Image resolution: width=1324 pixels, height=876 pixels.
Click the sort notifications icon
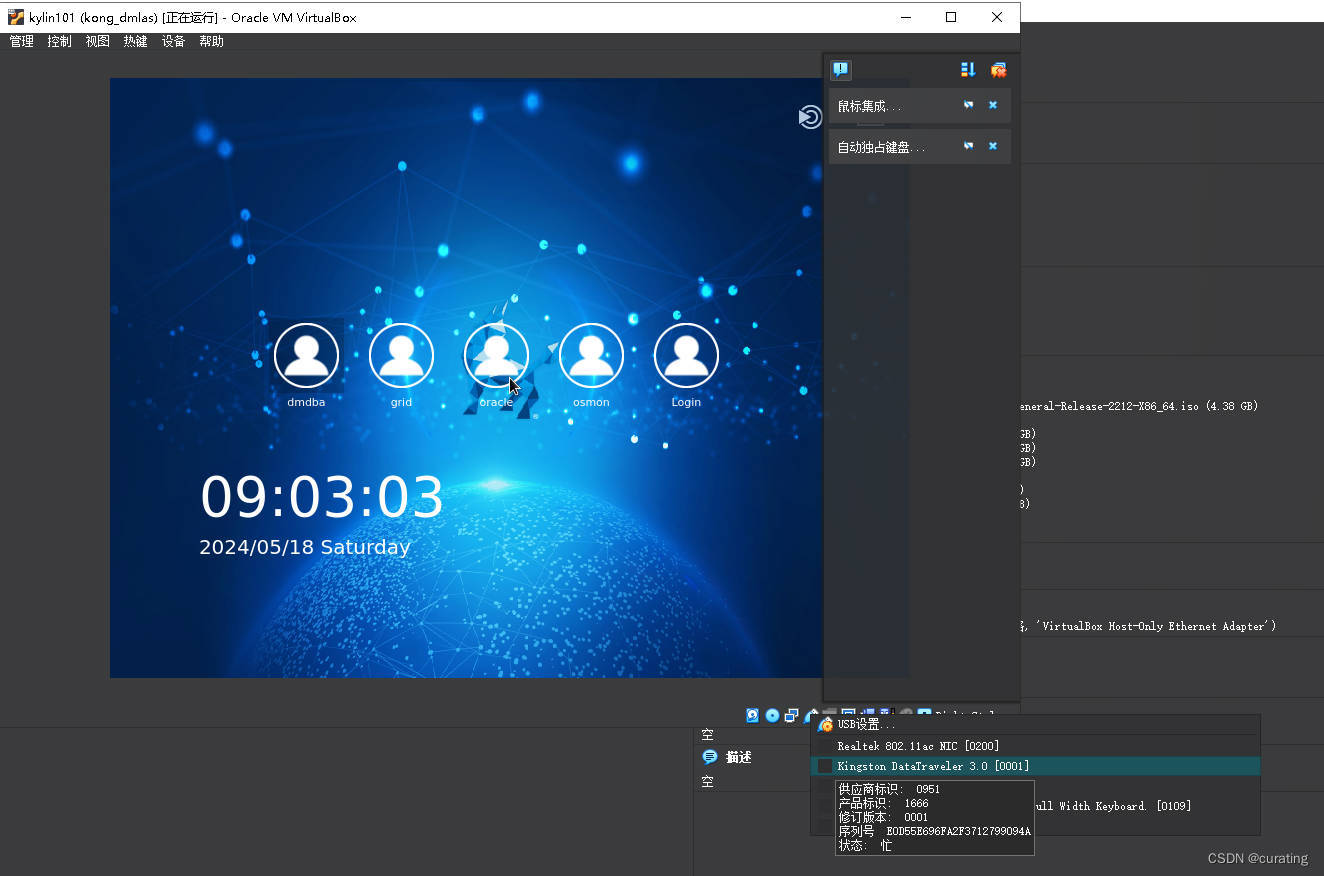[968, 70]
